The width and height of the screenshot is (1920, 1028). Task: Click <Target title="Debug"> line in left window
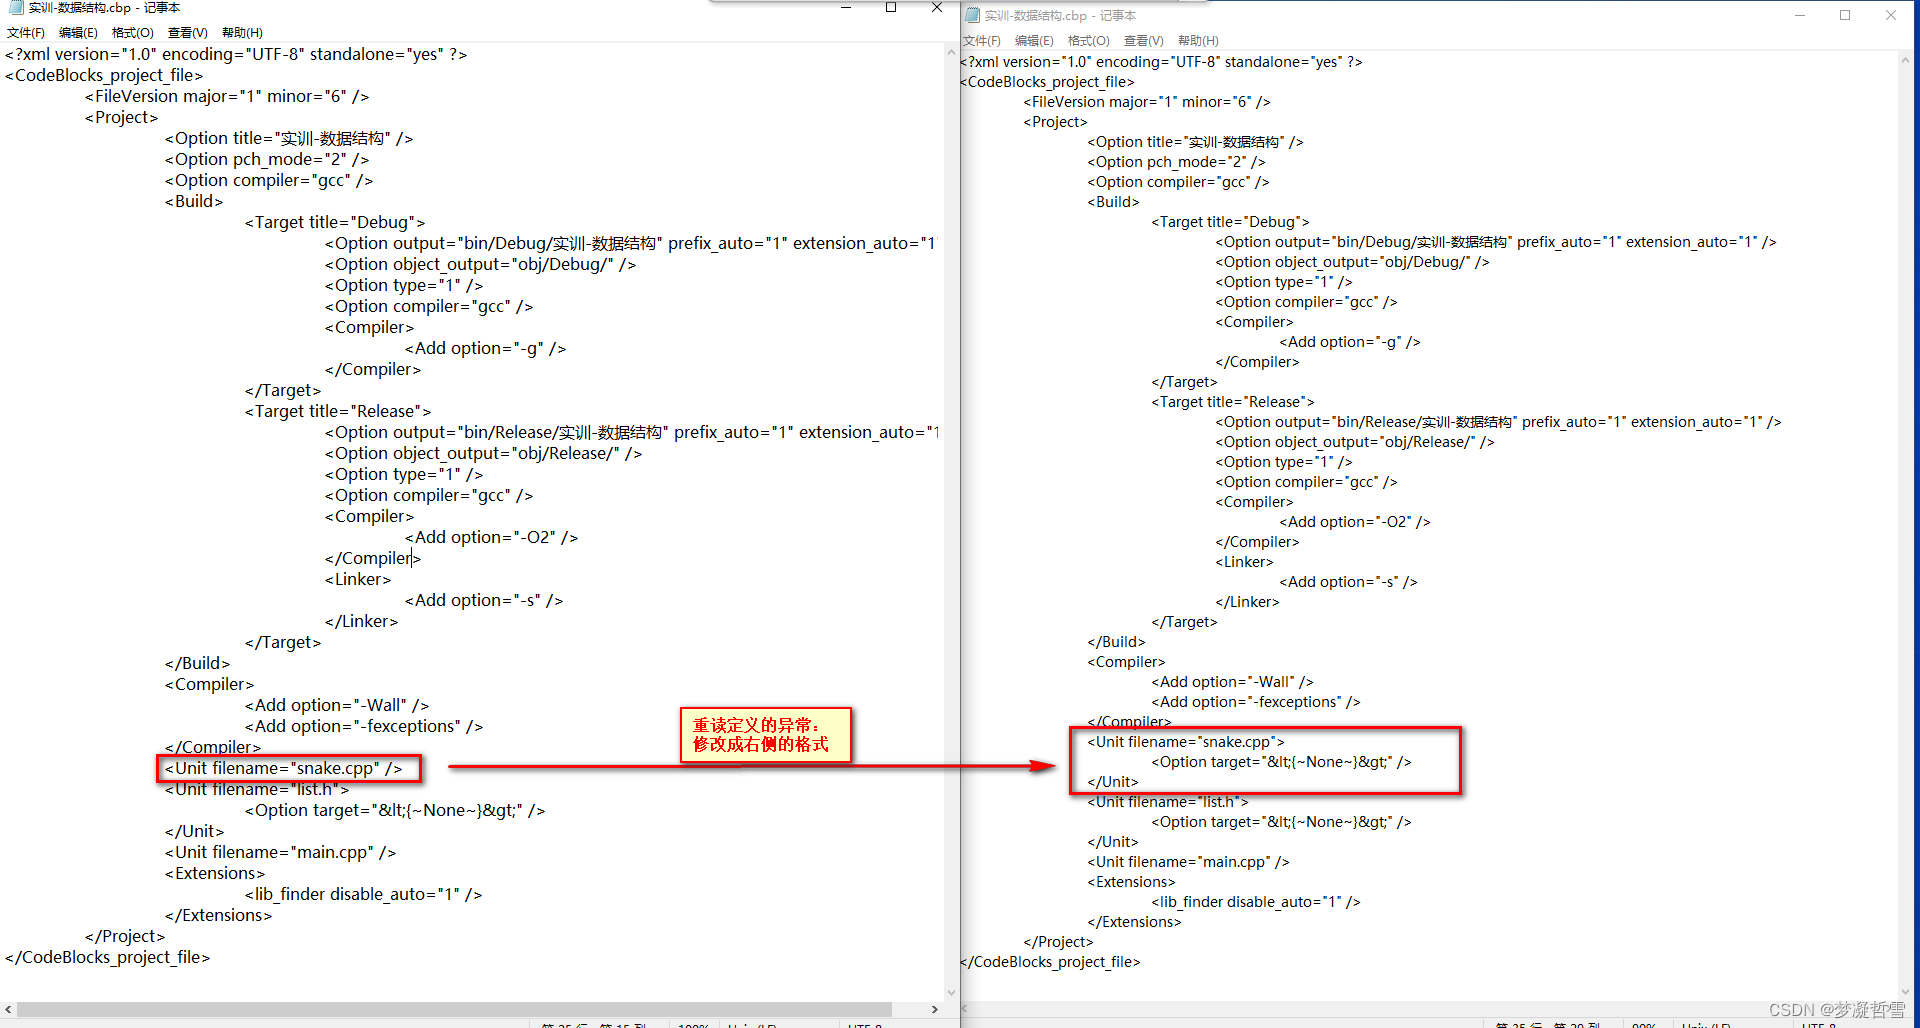pyautogui.click(x=335, y=222)
